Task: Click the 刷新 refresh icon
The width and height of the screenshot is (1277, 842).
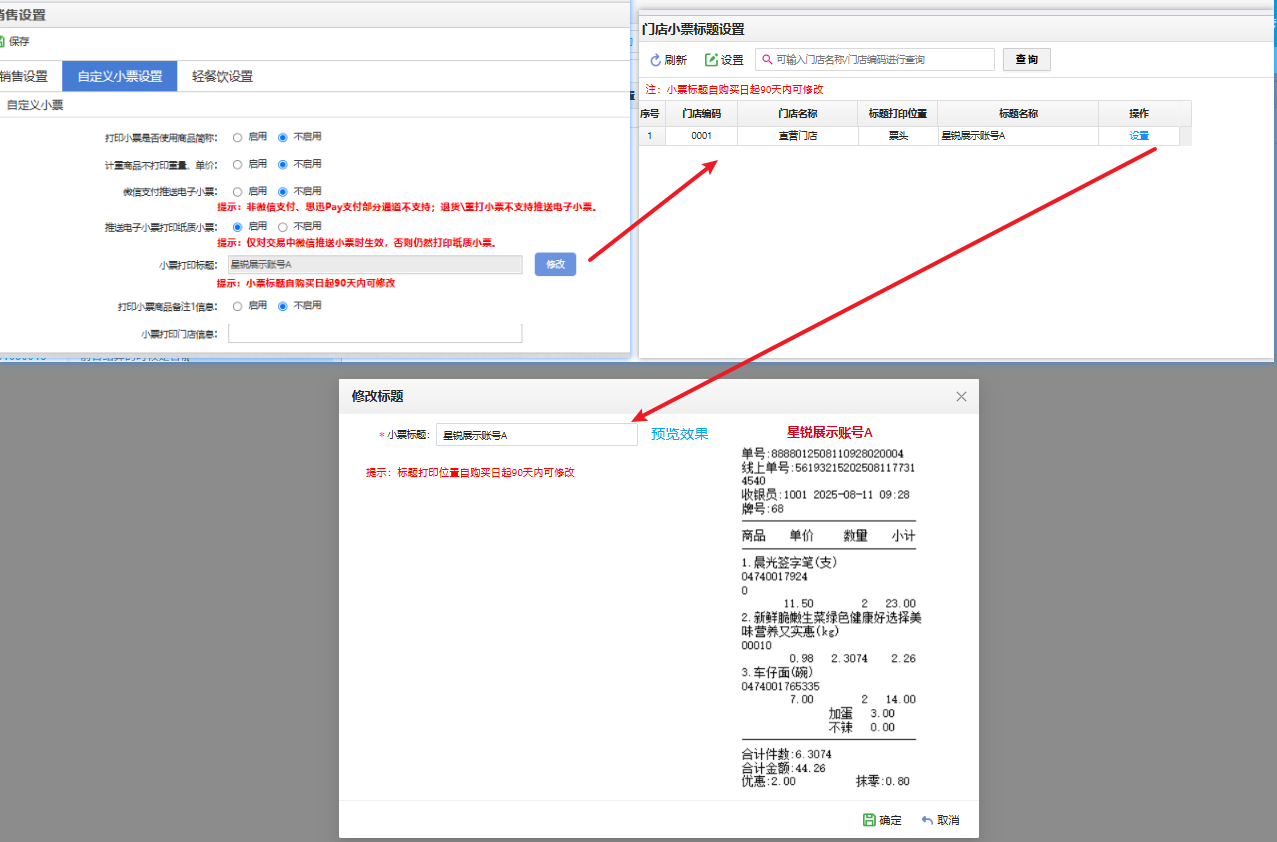Action: [656, 60]
